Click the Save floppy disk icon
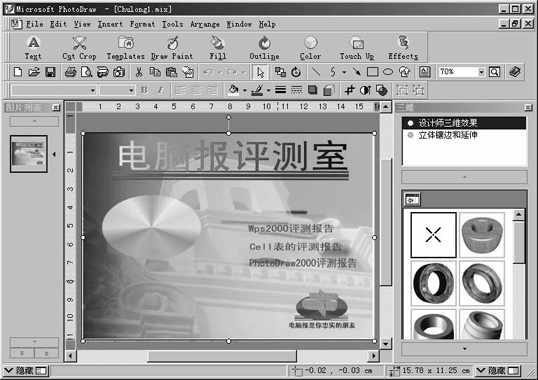Image resolution: width=538 pixels, height=380 pixels. (x=50, y=72)
